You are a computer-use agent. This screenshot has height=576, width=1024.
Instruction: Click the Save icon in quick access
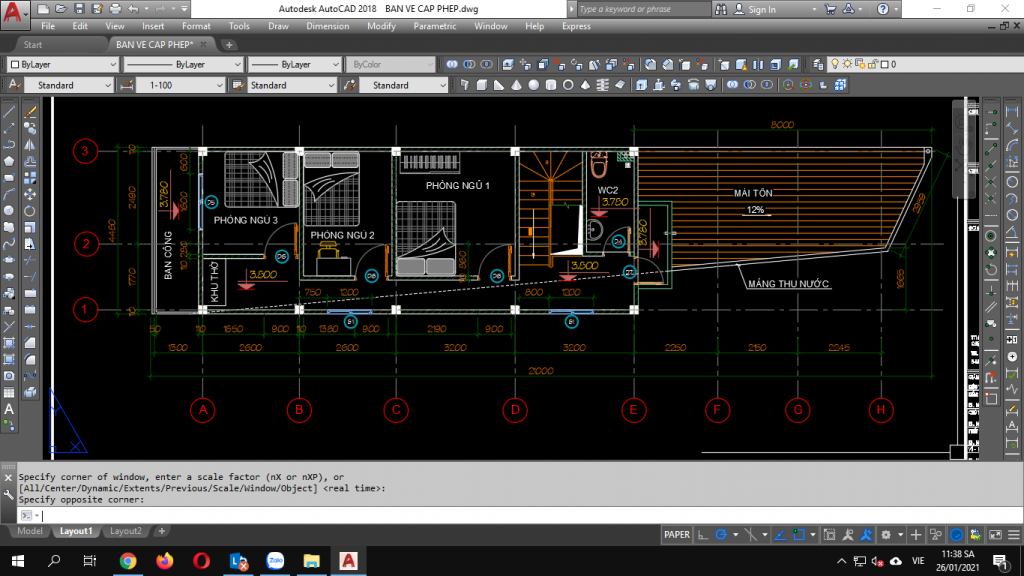[x=79, y=9]
